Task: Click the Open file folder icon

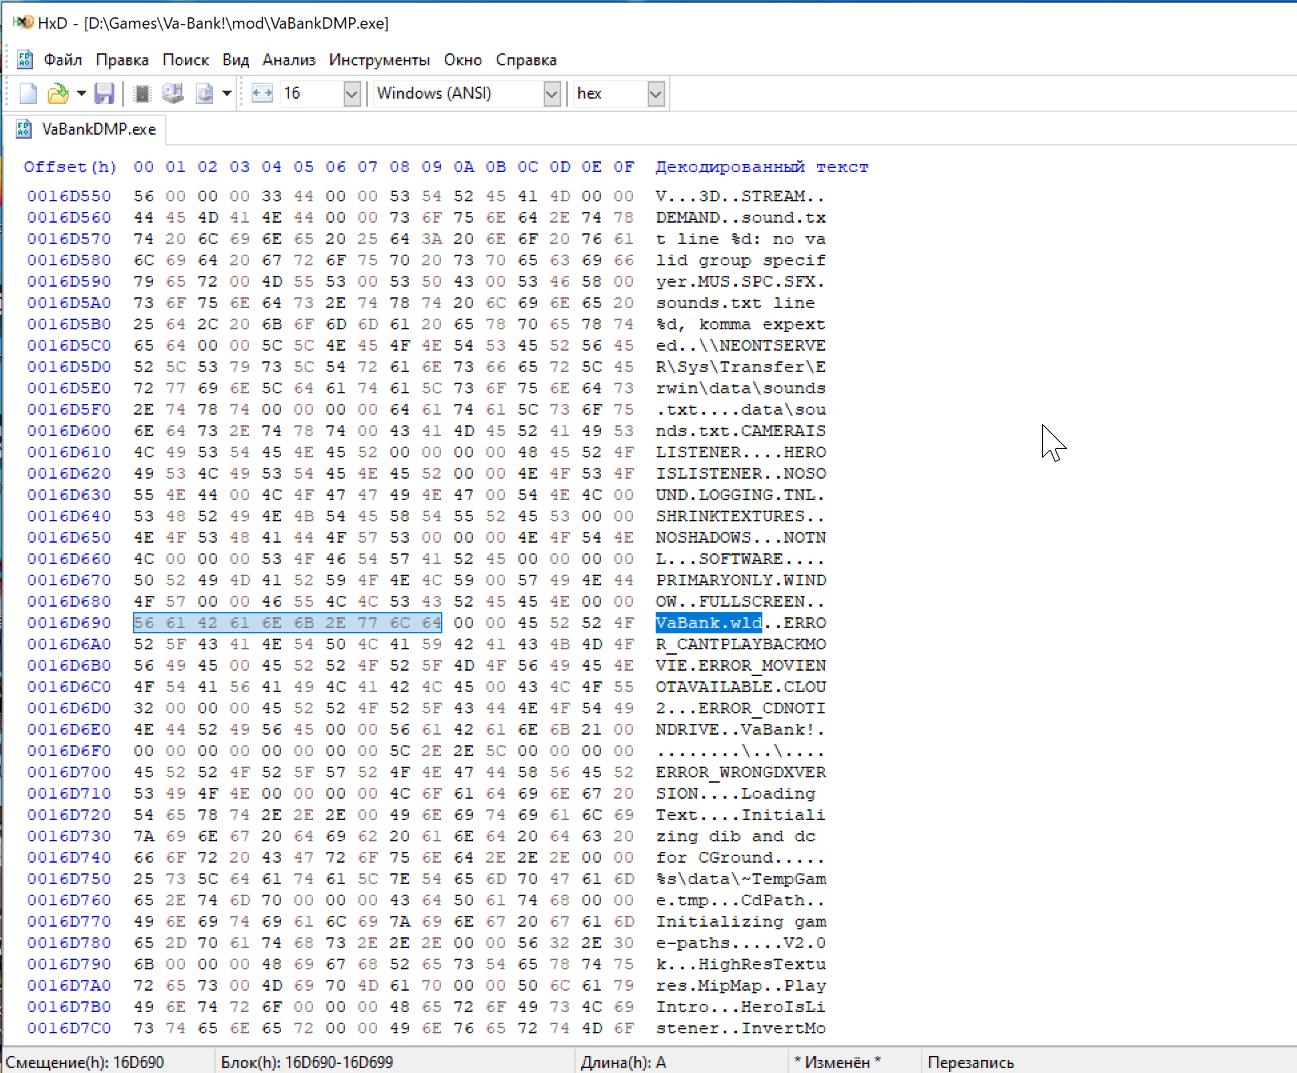Action: [57, 94]
